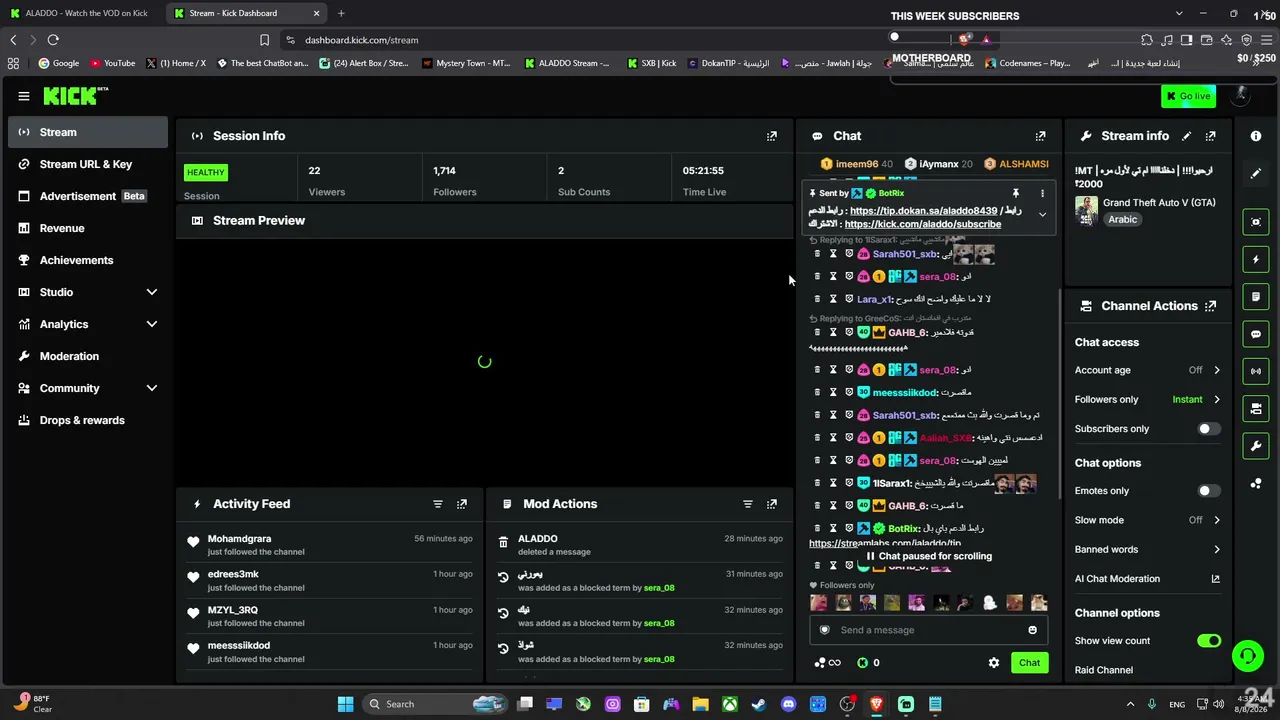Pop out the Chat panel

click(x=1040, y=136)
